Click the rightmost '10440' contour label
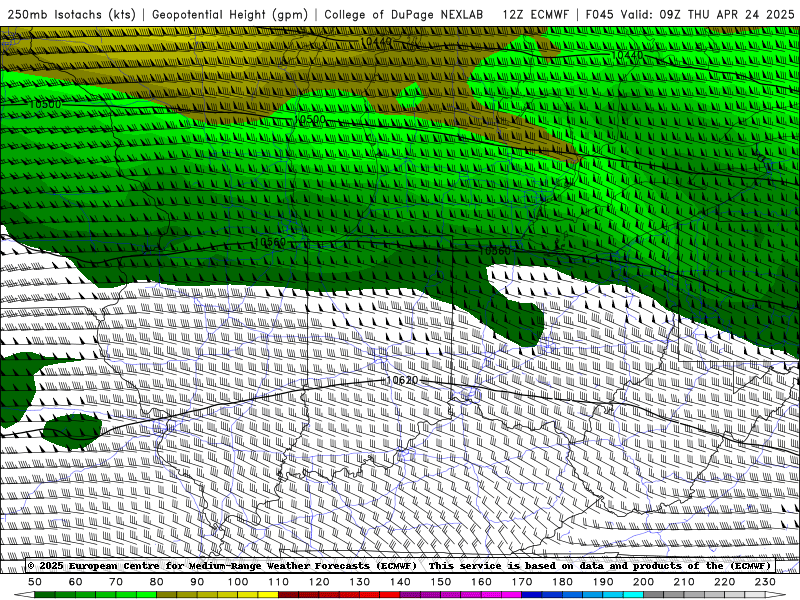 pyautogui.click(x=627, y=55)
